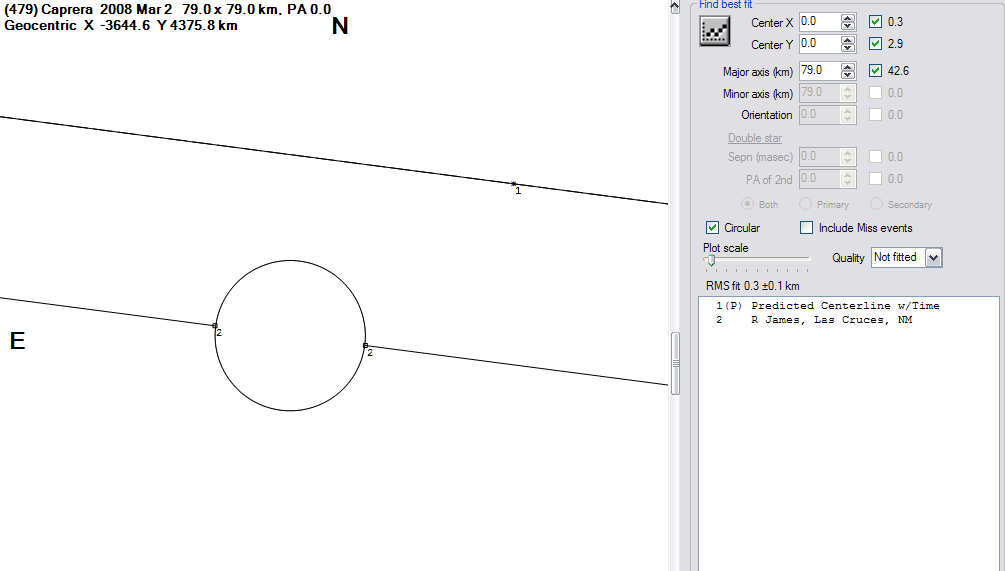Click the Double star link label
Screen dimensions: 1005x571
click(754, 138)
